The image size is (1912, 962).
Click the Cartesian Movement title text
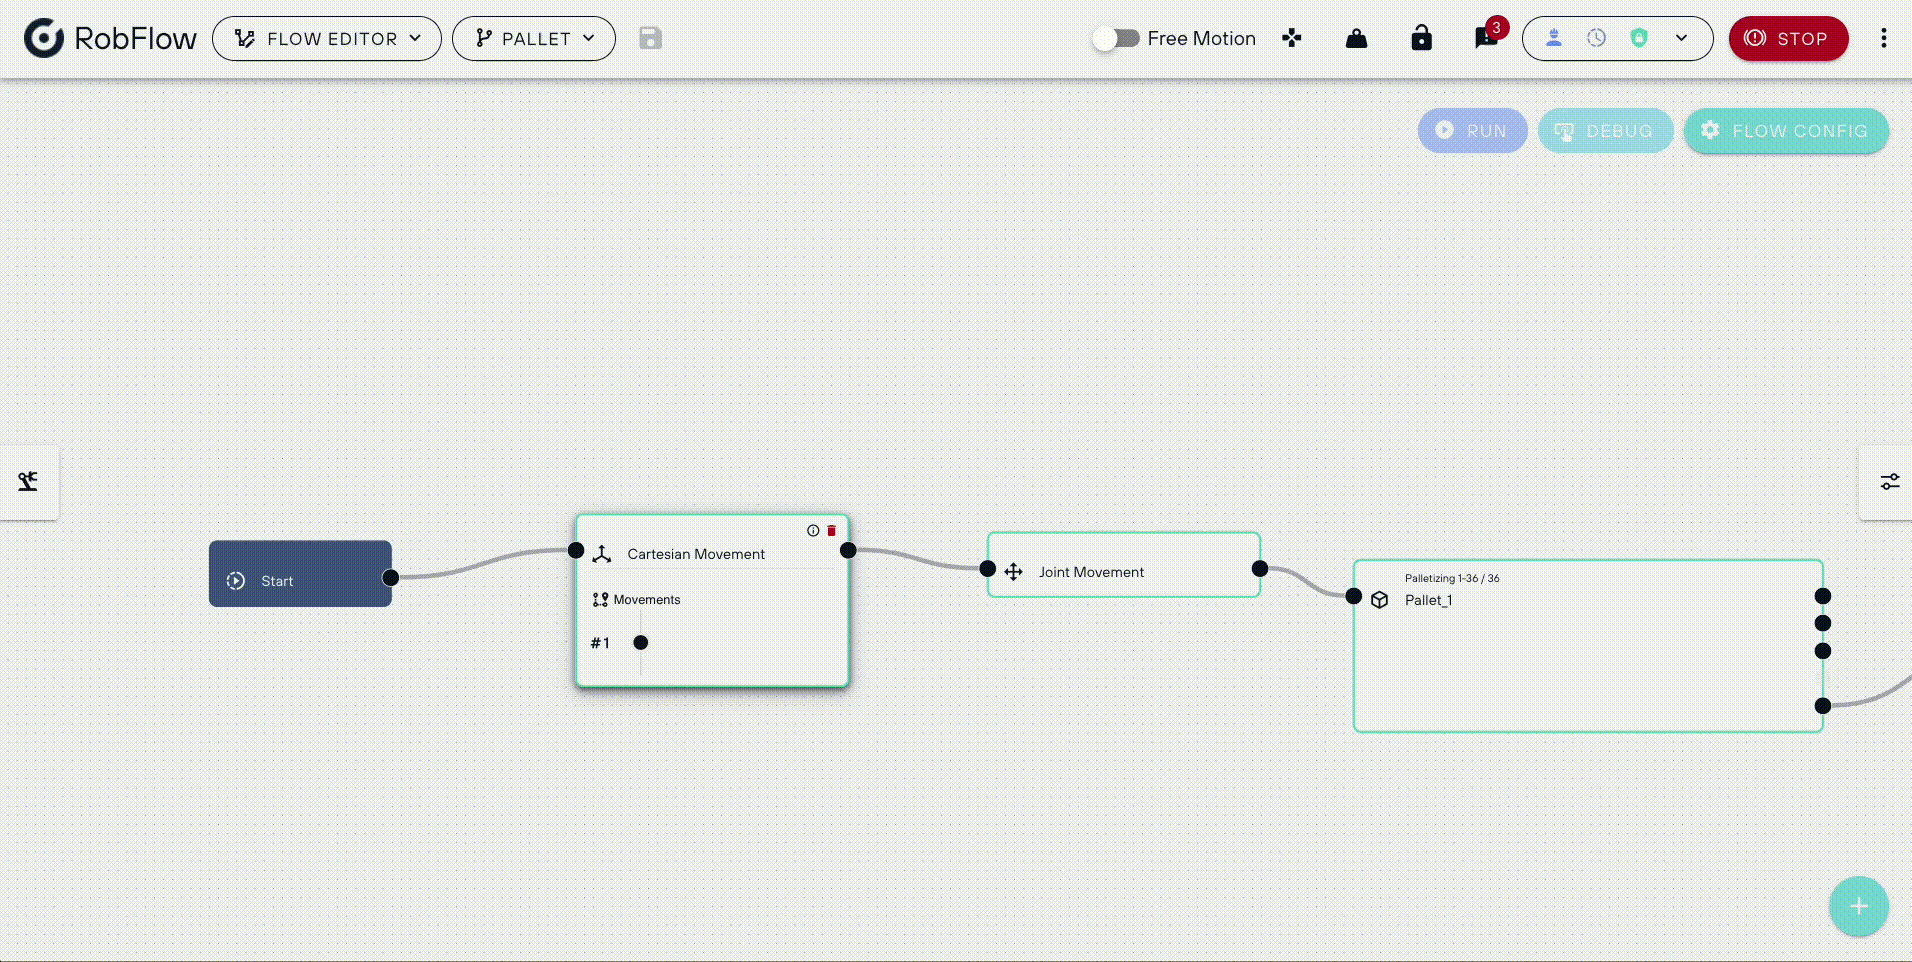tap(696, 554)
